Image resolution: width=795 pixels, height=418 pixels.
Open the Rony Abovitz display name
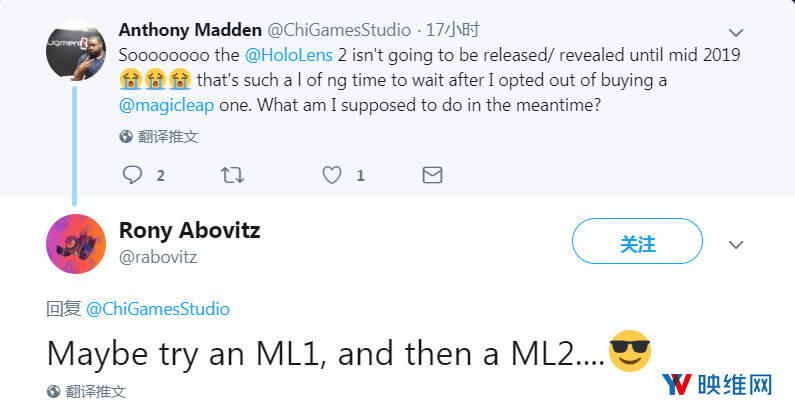click(189, 230)
